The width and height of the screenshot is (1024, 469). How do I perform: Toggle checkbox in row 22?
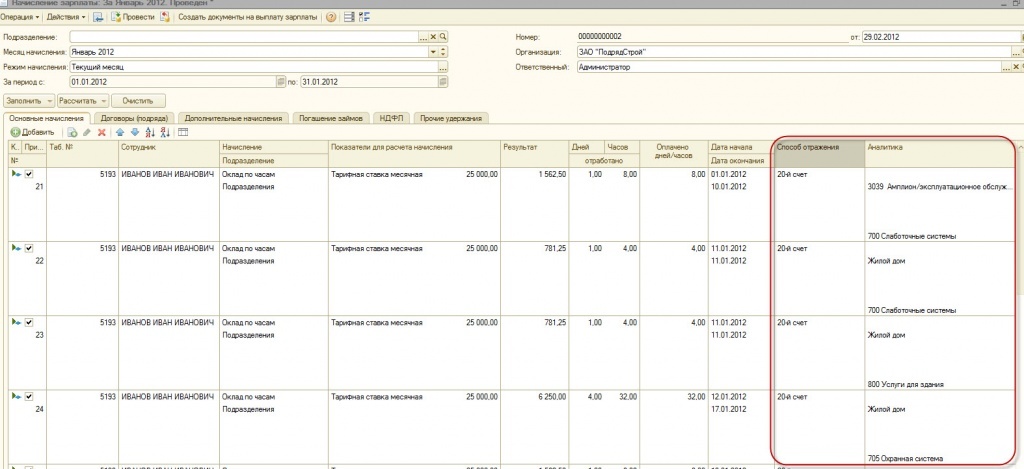tap(29, 248)
